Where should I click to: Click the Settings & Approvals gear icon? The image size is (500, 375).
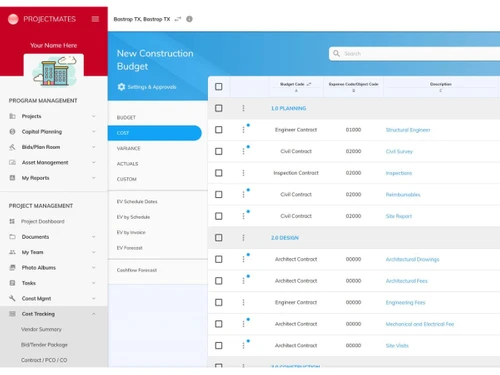tap(121, 87)
